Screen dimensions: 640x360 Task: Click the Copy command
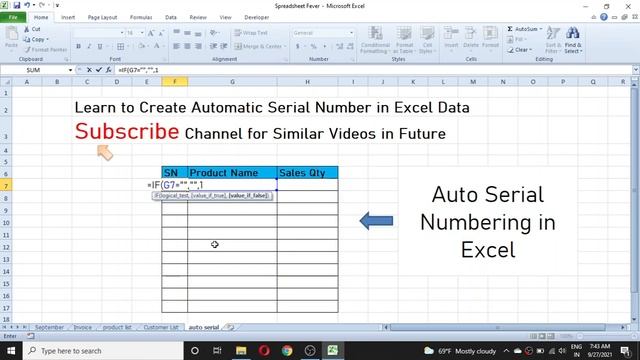coord(36,39)
